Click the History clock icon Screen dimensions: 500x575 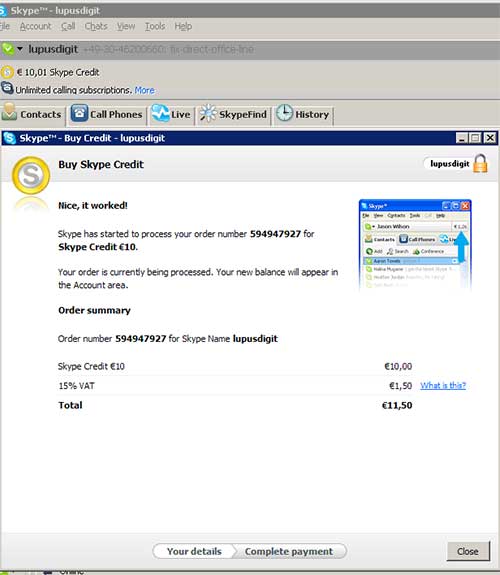pyautogui.click(x=284, y=113)
